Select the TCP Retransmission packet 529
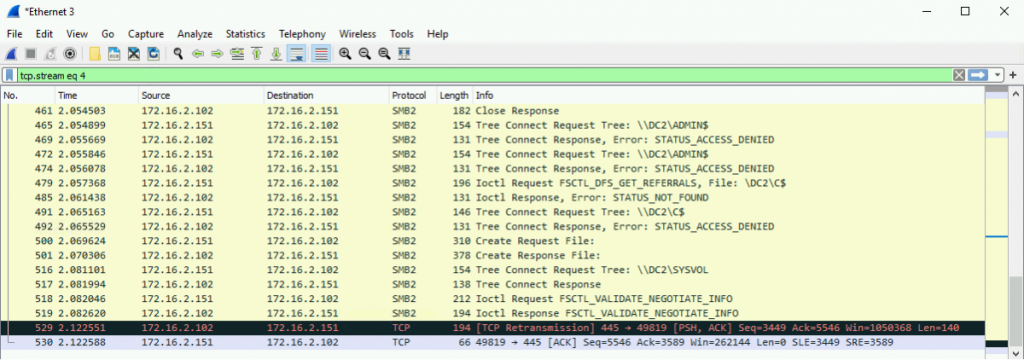The width and height of the screenshot is (1024, 360). (493, 328)
